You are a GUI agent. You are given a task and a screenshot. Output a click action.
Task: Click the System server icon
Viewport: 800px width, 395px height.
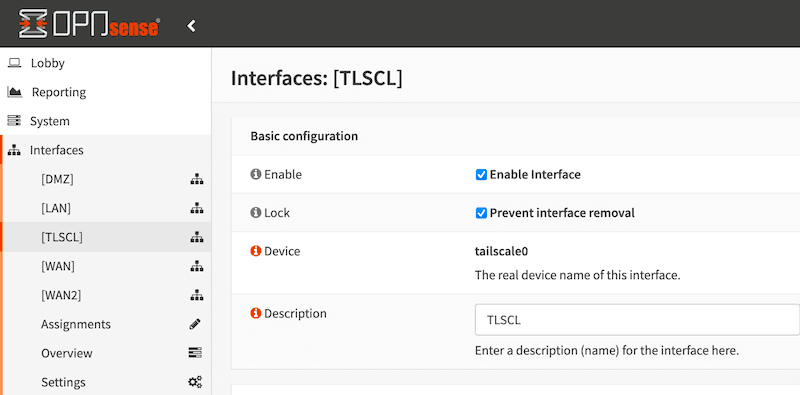click(x=14, y=121)
